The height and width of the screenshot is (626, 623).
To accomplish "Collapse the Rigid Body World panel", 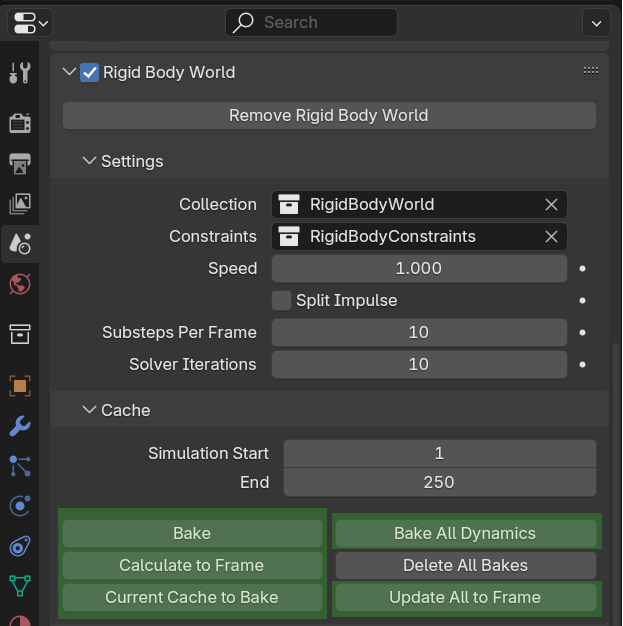I will (x=69, y=72).
